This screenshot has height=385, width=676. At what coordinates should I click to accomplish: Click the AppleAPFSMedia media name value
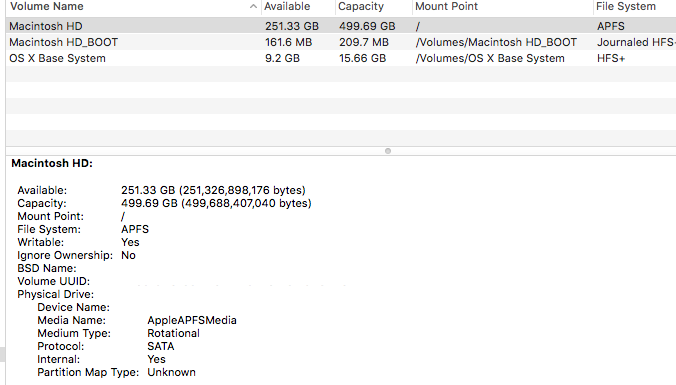(192, 320)
